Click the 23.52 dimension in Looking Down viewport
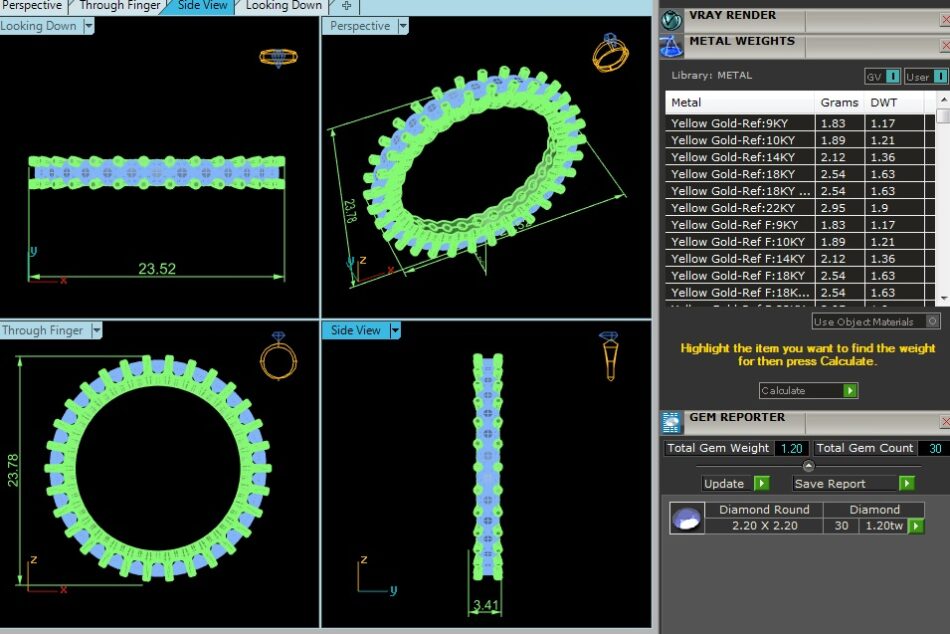950x634 pixels. [x=157, y=269]
